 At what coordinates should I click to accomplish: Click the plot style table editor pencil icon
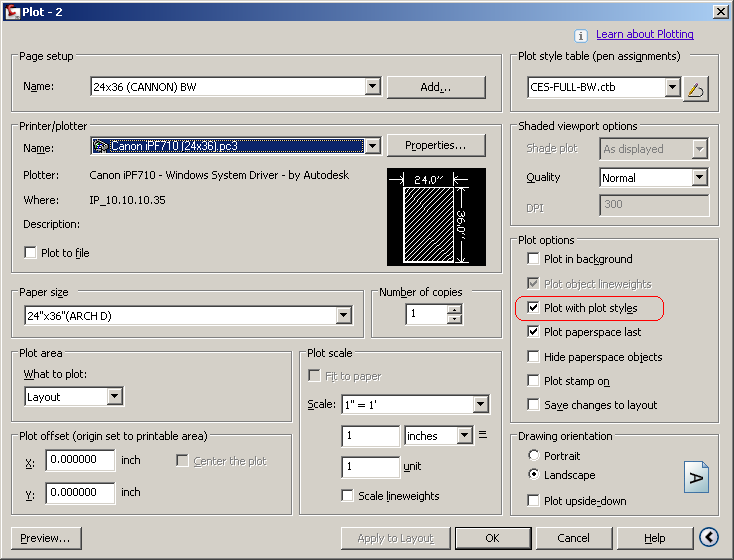(696, 88)
